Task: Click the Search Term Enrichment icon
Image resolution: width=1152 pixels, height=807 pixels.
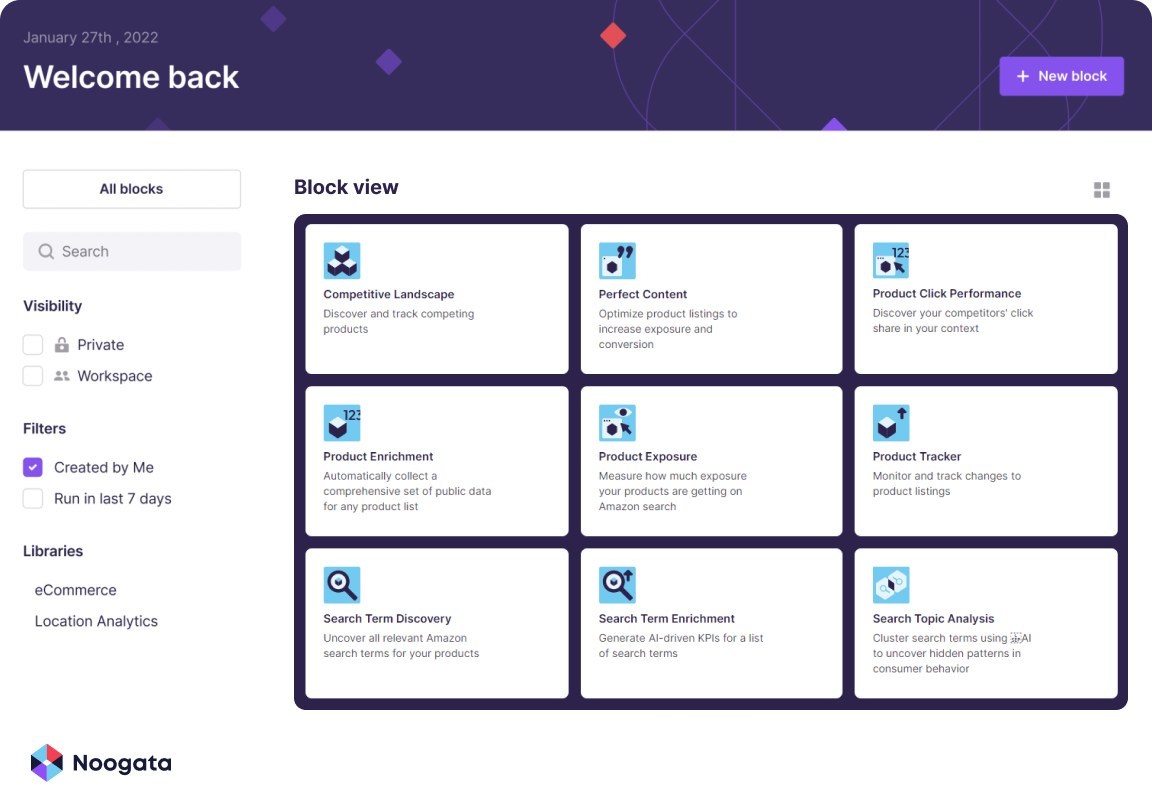Action: (x=617, y=585)
